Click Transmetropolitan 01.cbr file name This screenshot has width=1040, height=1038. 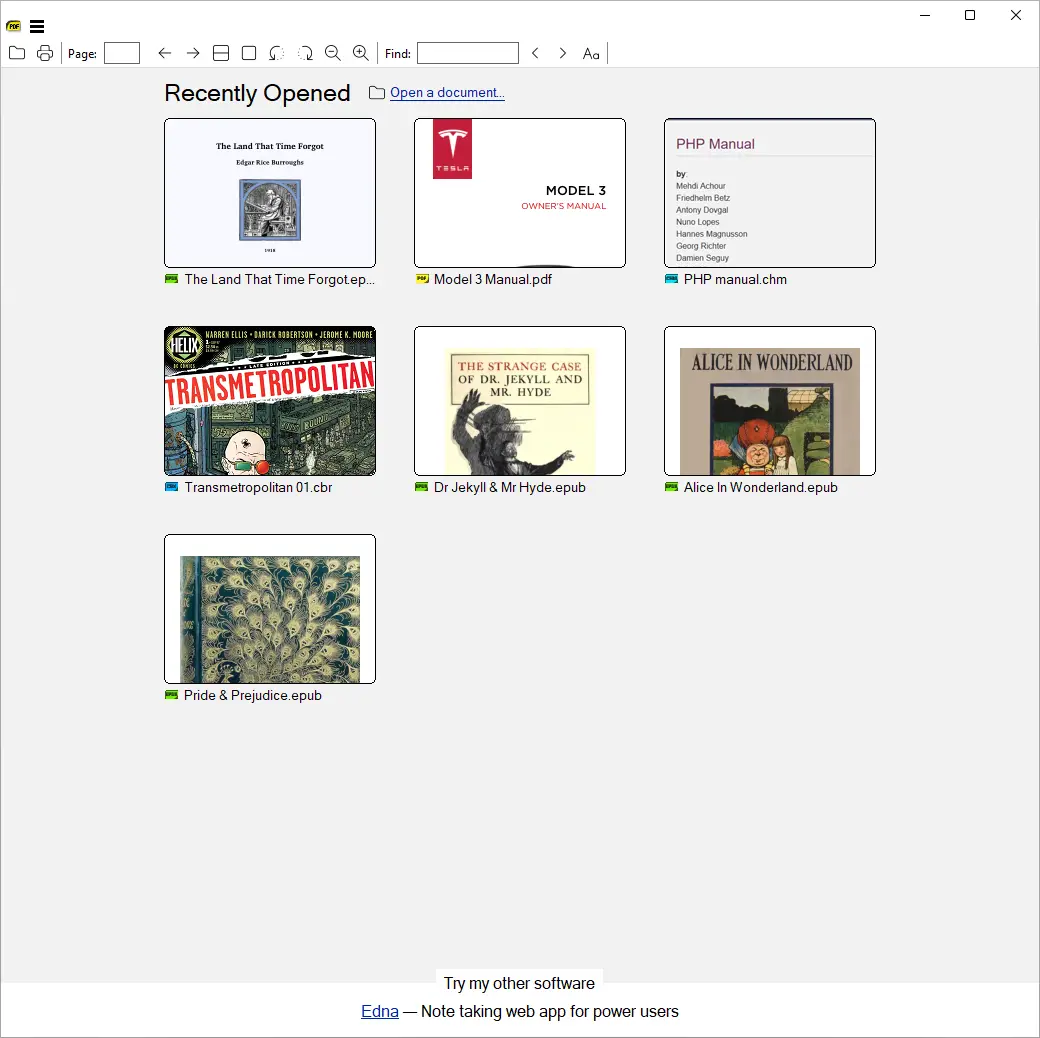point(258,487)
